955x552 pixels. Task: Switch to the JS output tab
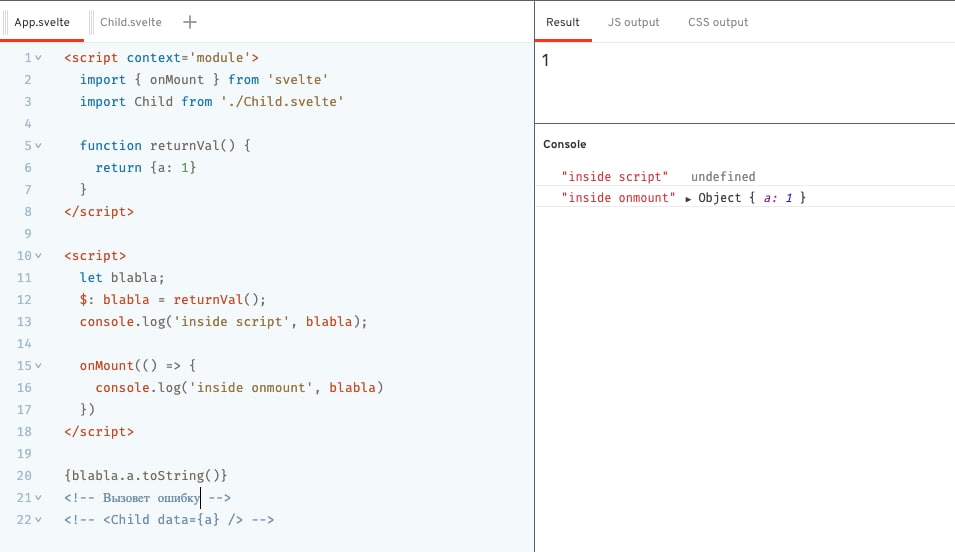(633, 22)
